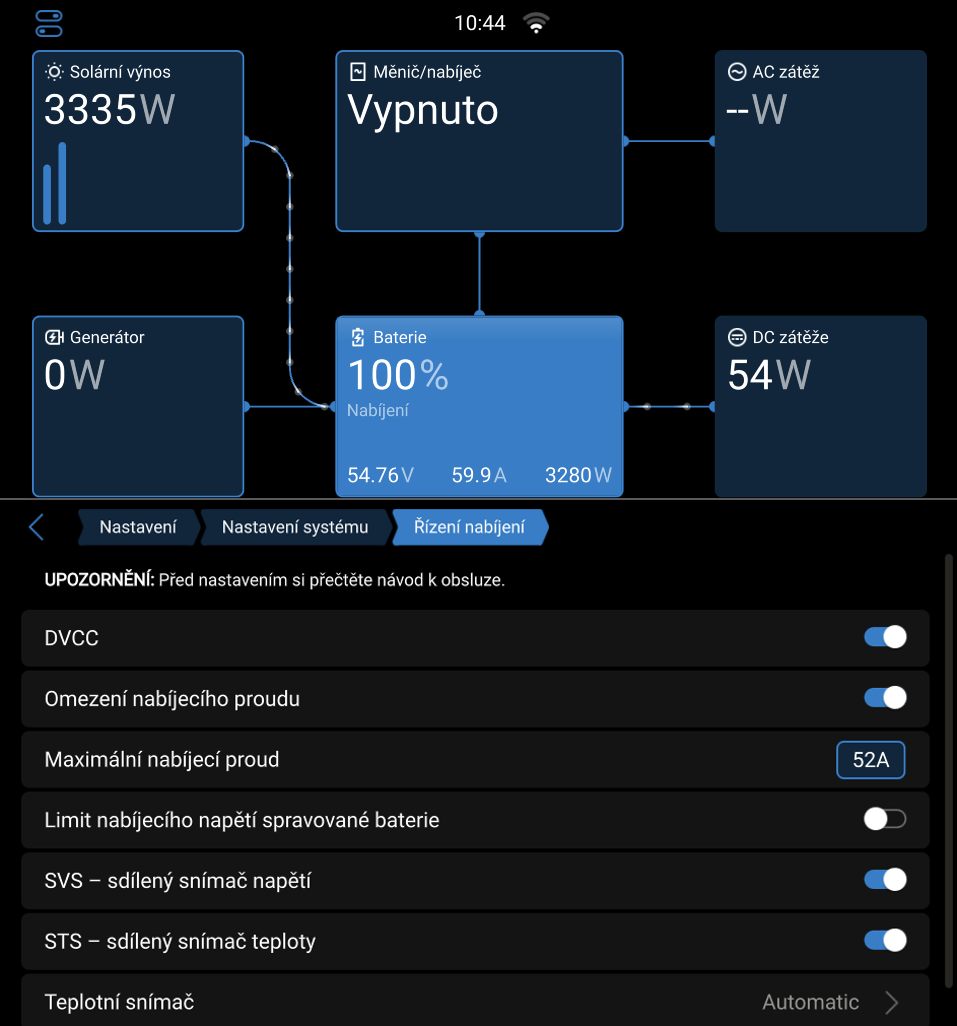
Task: Click the Generátor icon
Action: (54, 337)
